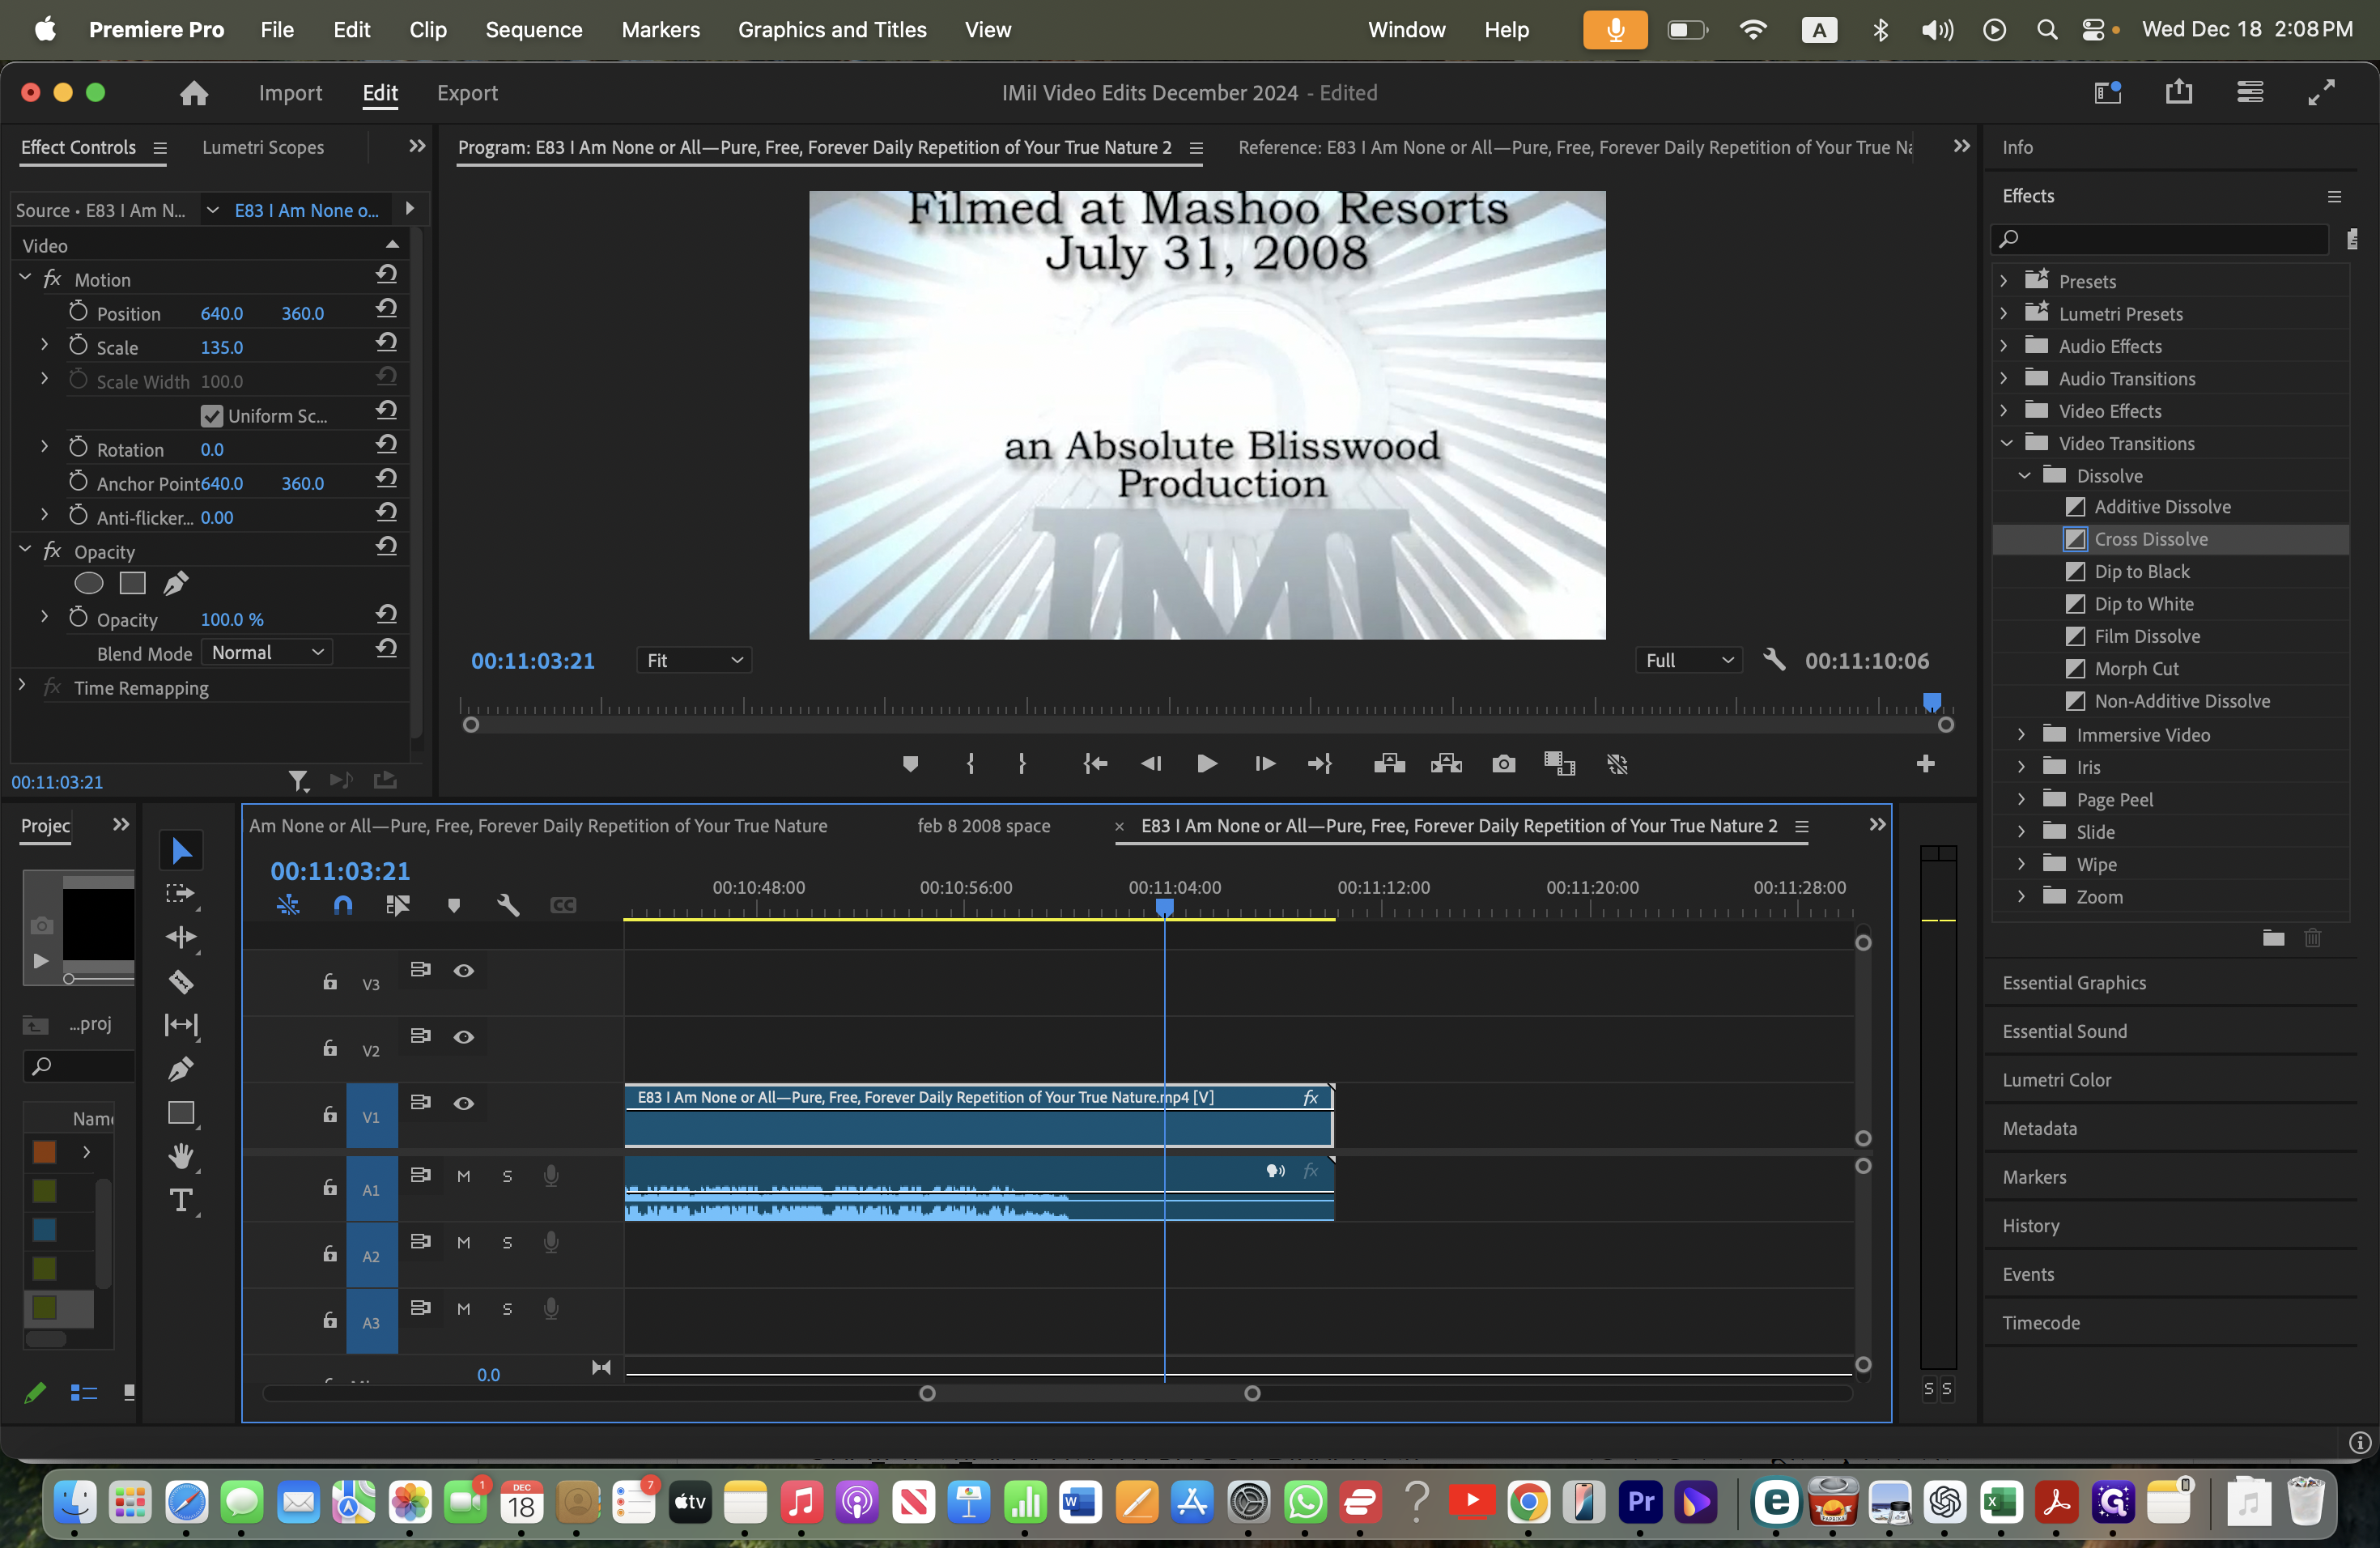Viewport: 2380px width, 1548px height.
Task: Select the Razor tool
Action: coord(181,981)
